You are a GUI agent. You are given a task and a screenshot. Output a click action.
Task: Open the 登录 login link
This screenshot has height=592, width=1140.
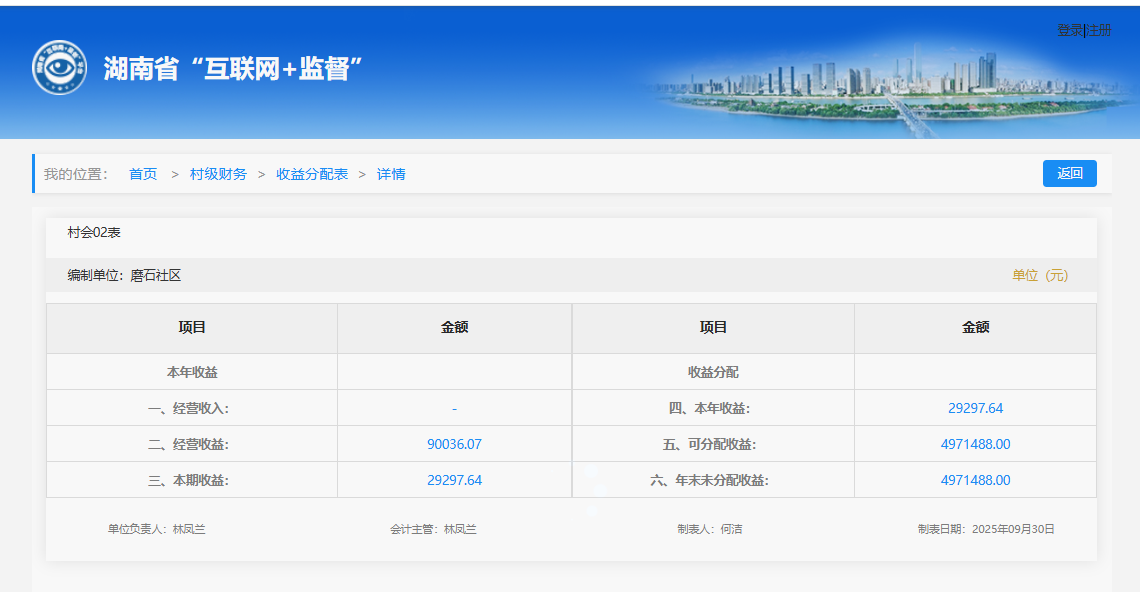point(1070,30)
